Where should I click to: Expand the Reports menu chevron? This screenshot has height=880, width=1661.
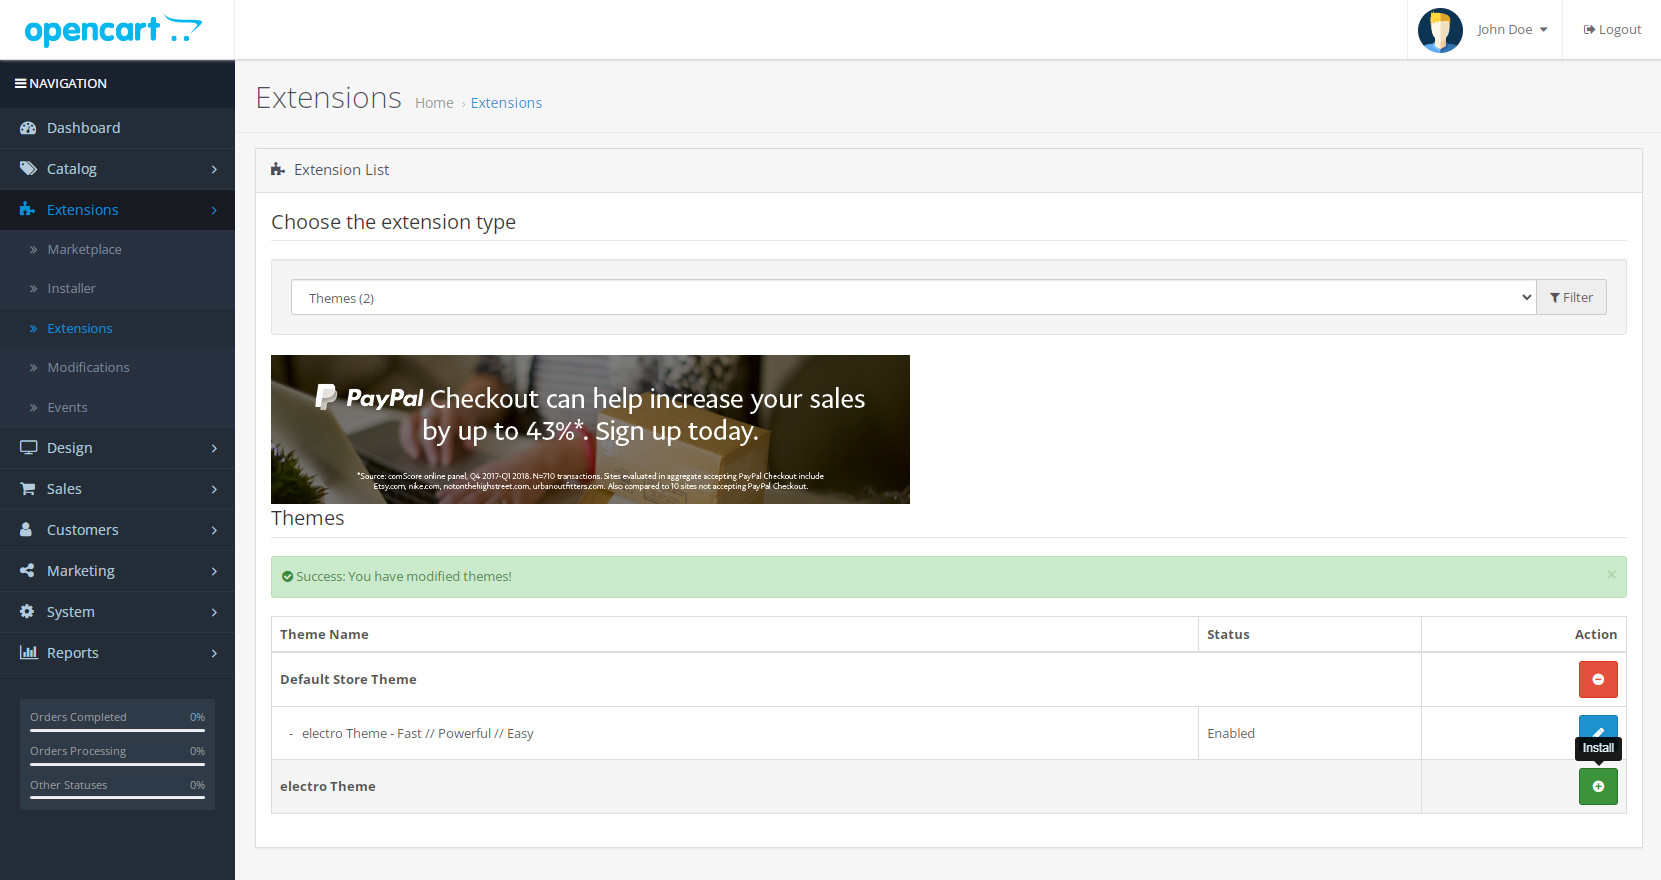214,653
